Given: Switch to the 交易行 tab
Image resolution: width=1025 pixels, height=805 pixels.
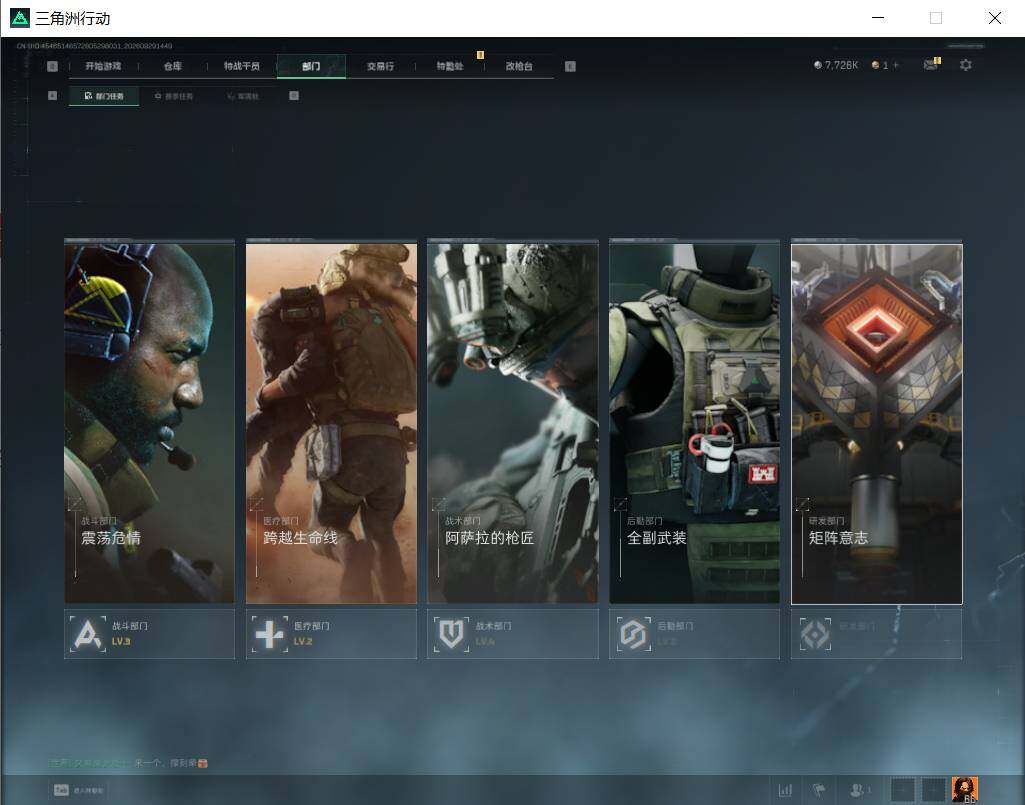Looking at the screenshot, I should click(x=380, y=66).
